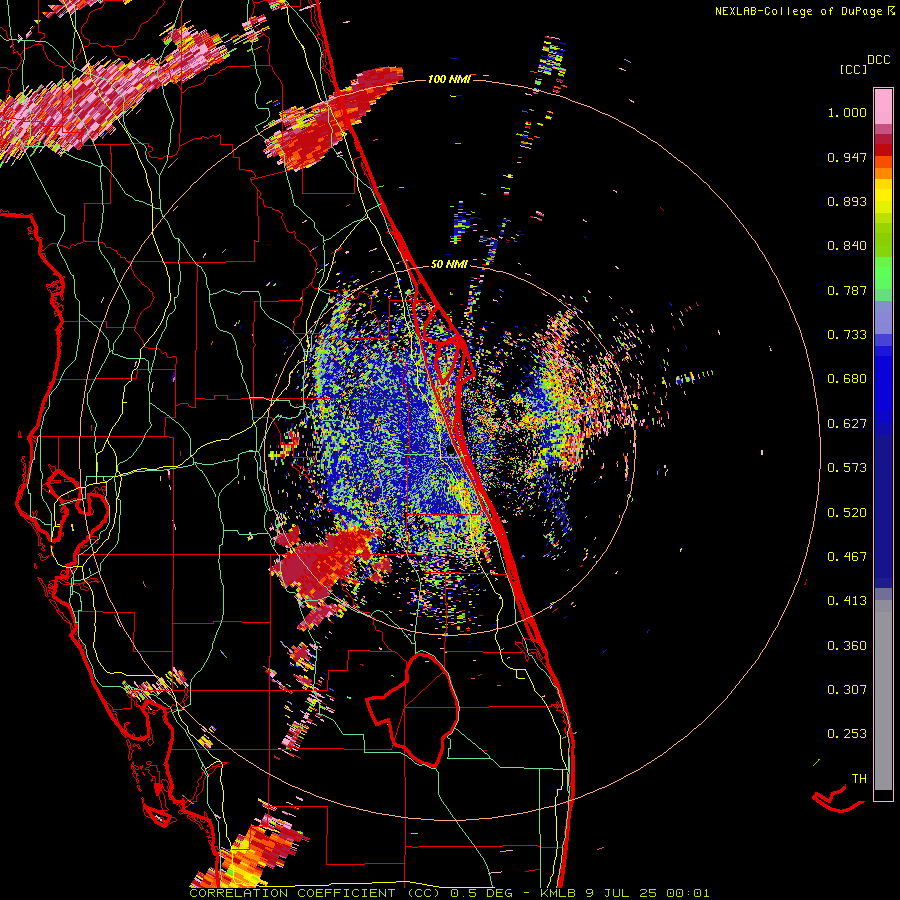Select the 0.467 scale value
This screenshot has width=900, height=900.
[x=847, y=557]
